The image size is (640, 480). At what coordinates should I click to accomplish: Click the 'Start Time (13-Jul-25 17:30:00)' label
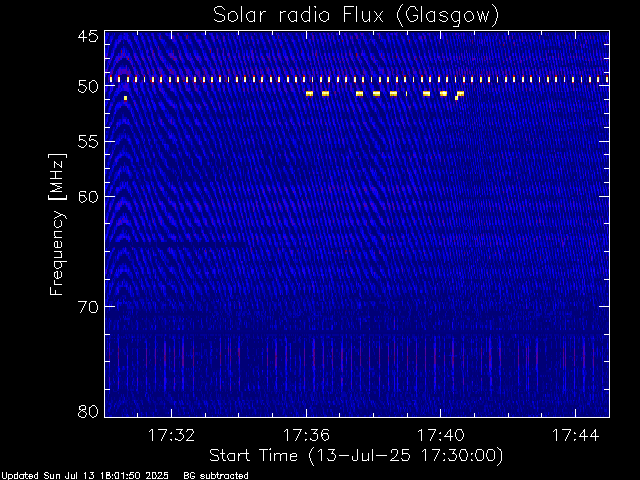356,456
